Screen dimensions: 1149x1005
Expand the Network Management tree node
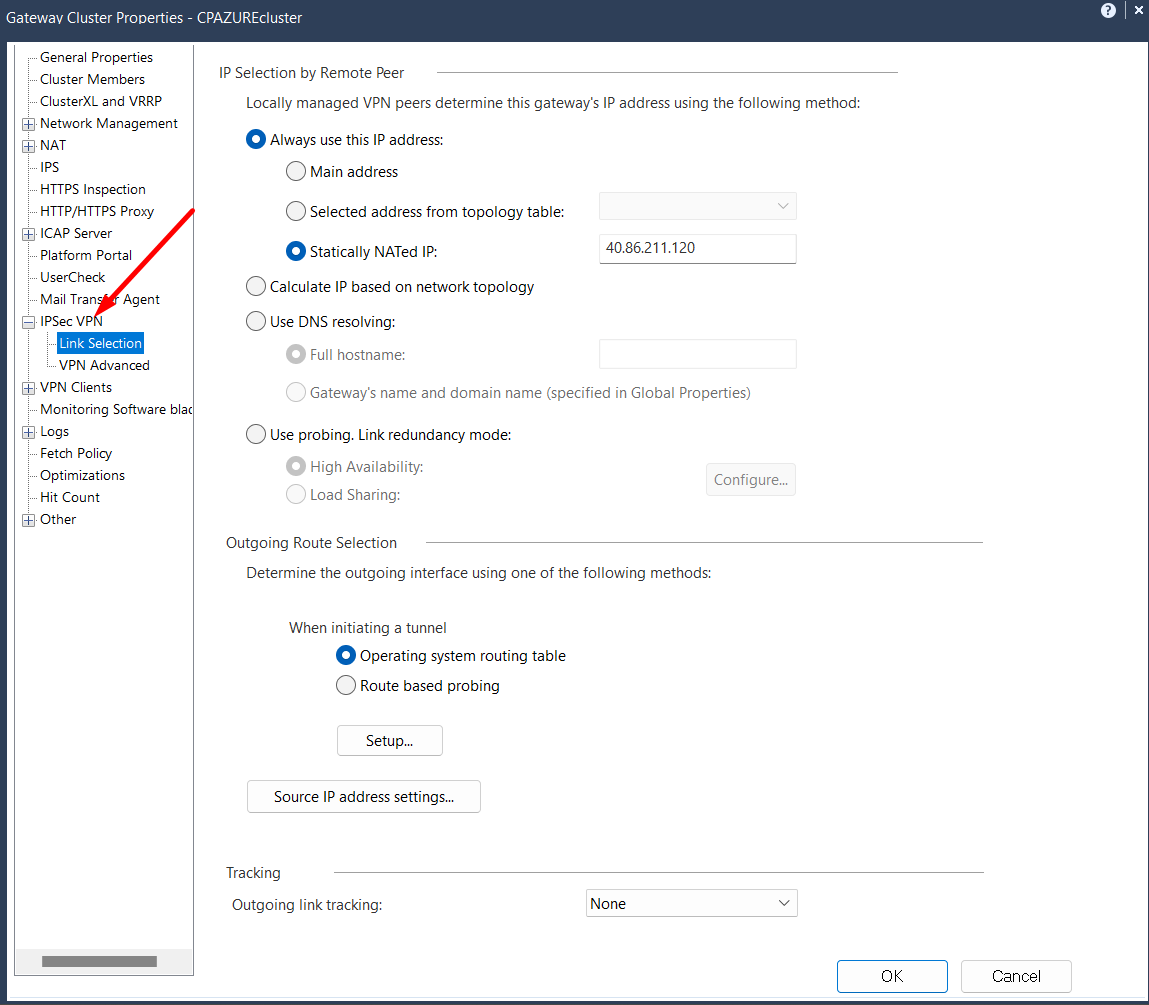(x=28, y=123)
